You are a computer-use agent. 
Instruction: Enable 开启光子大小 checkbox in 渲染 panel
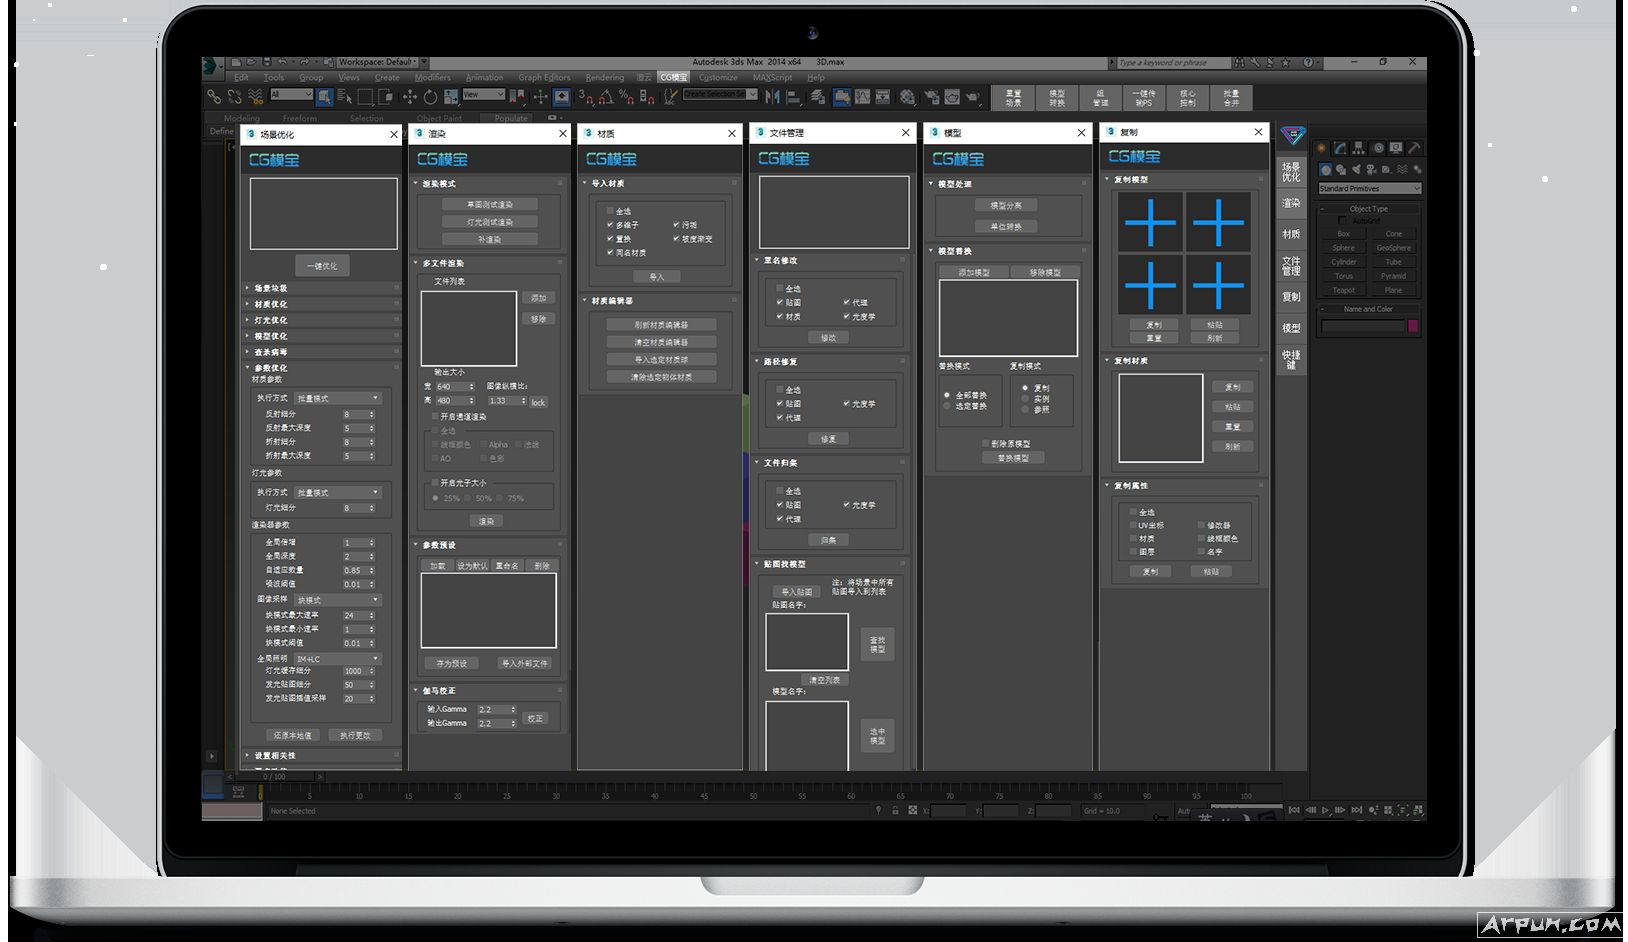click(435, 482)
